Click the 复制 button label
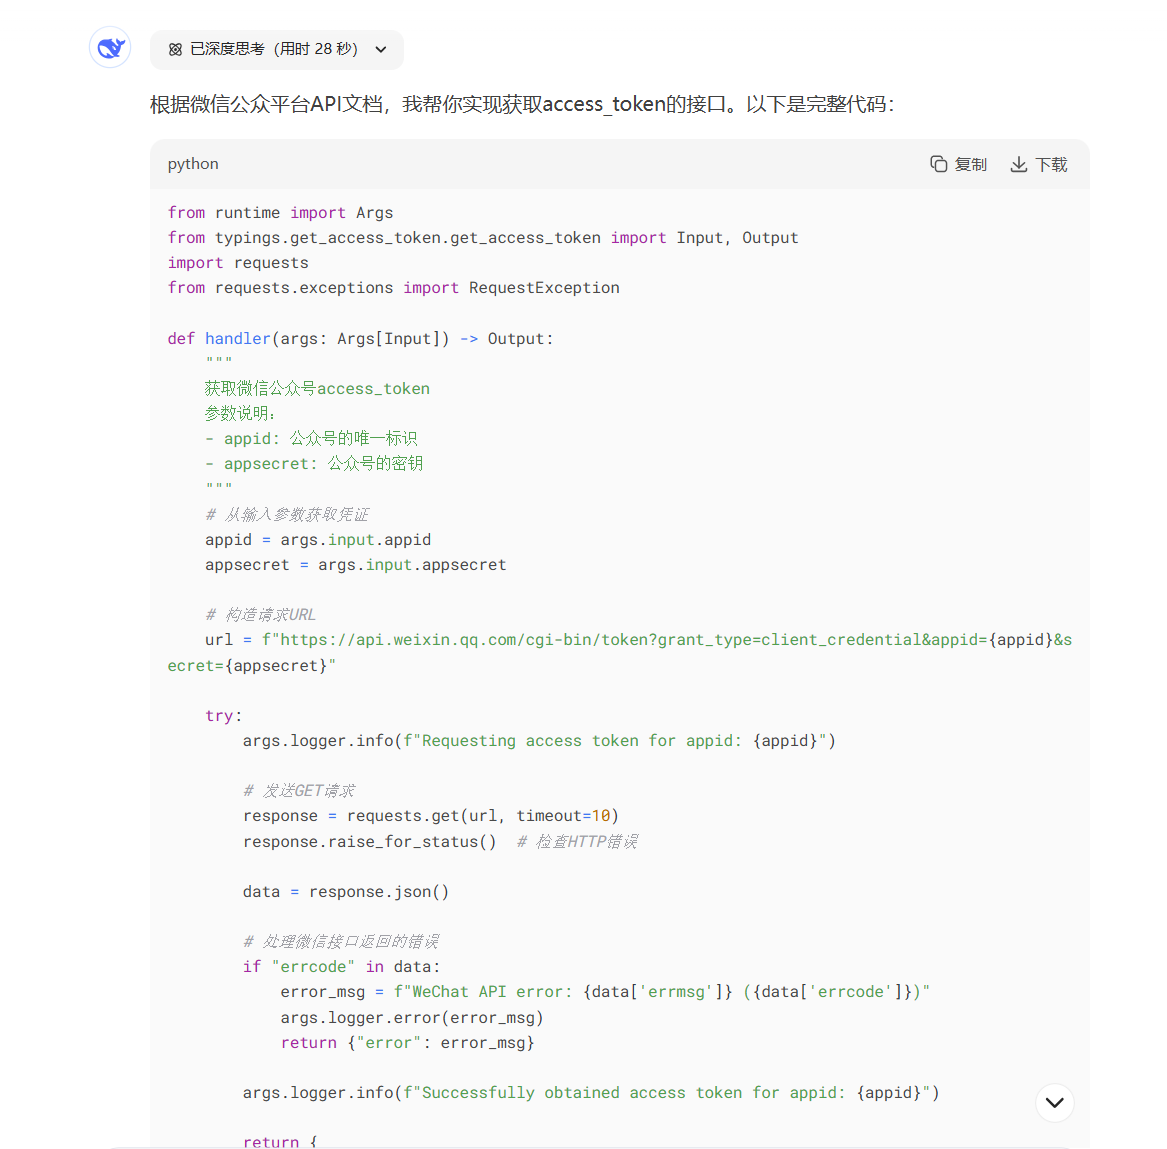This screenshot has width=1167, height=1149. pyautogui.click(x=971, y=164)
